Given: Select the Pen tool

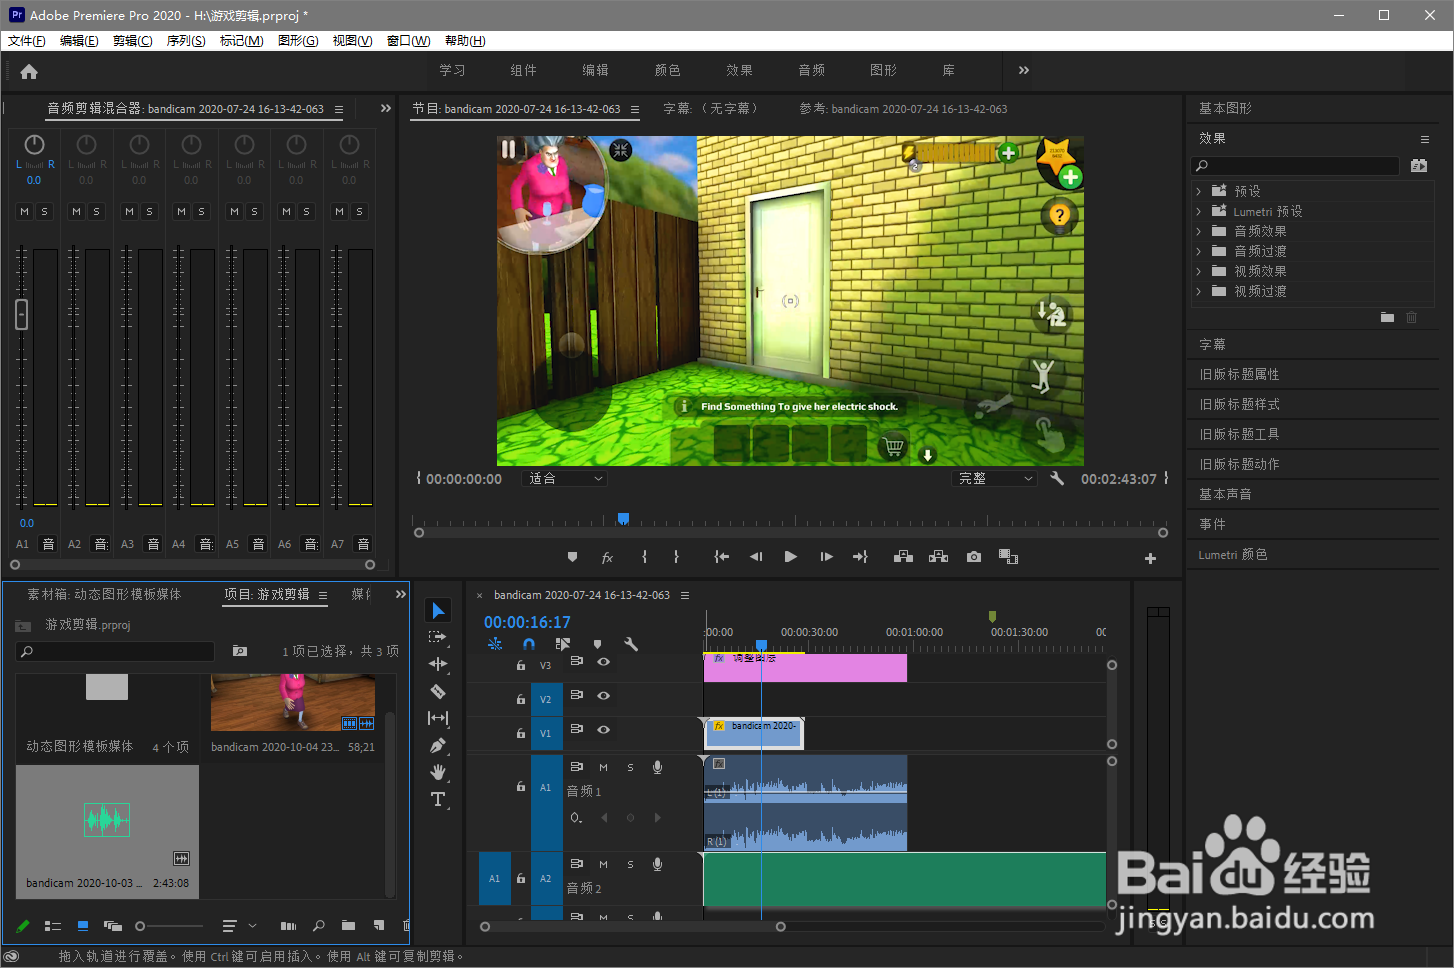Looking at the screenshot, I should [x=438, y=745].
